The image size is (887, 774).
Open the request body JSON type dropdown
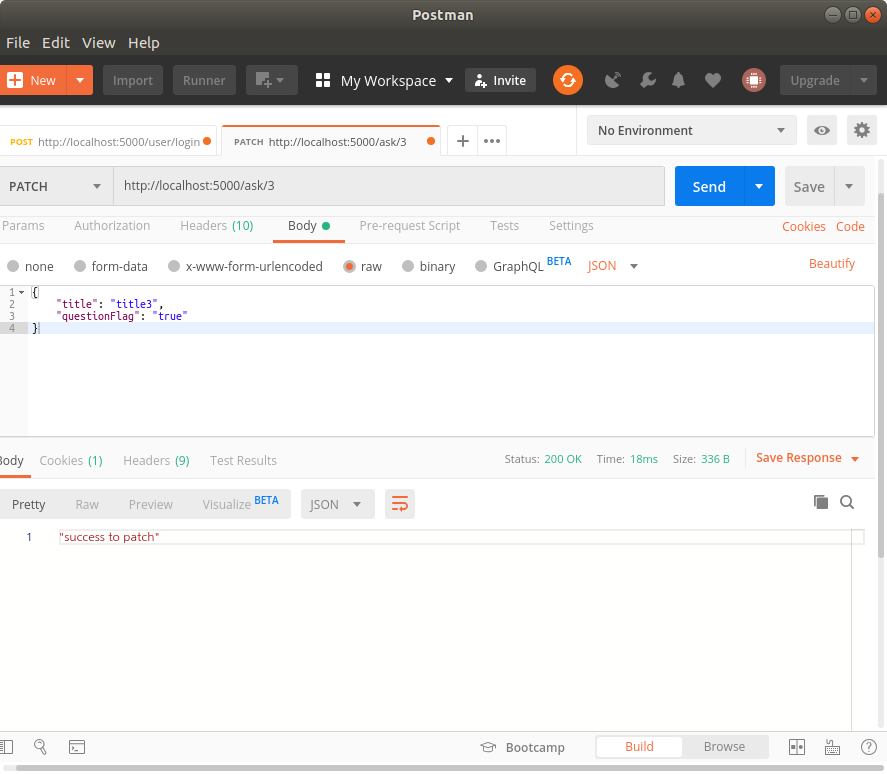click(x=613, y=266)
